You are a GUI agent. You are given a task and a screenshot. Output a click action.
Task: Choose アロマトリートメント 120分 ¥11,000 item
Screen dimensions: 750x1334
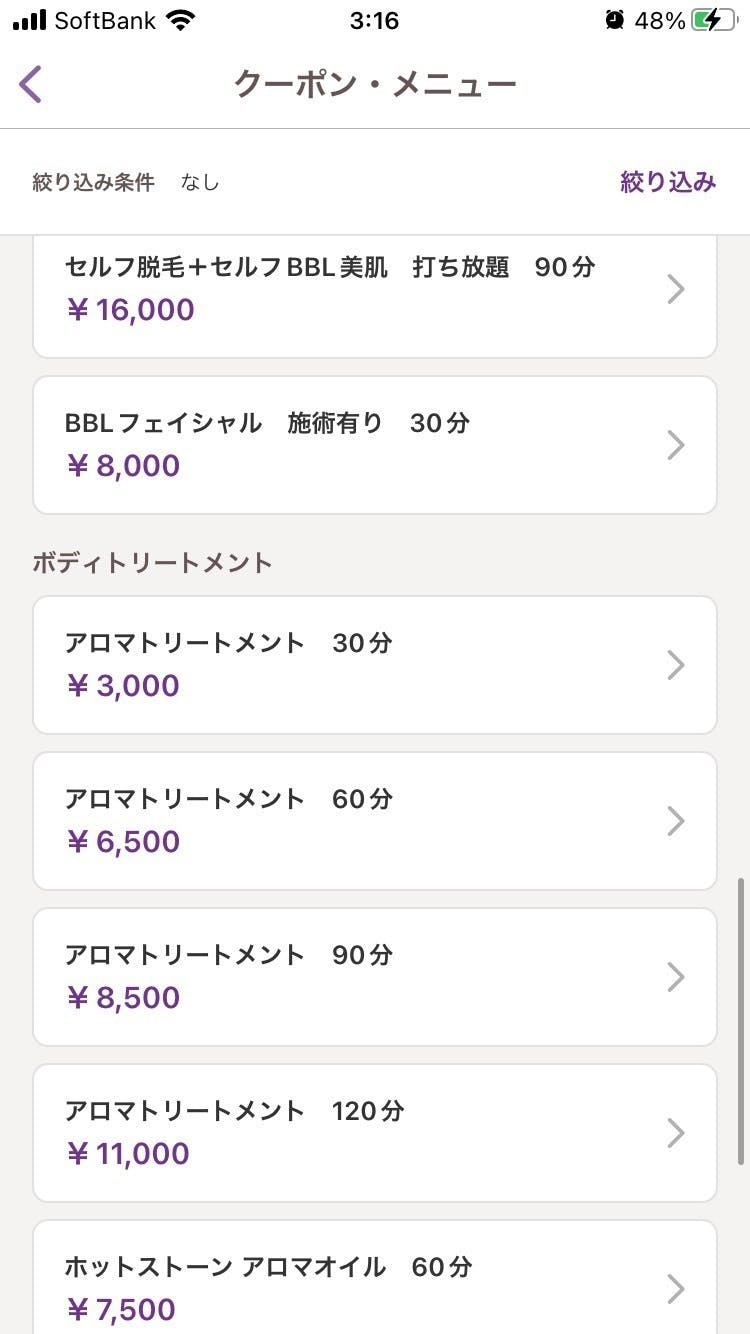[x=375, y=1133]
